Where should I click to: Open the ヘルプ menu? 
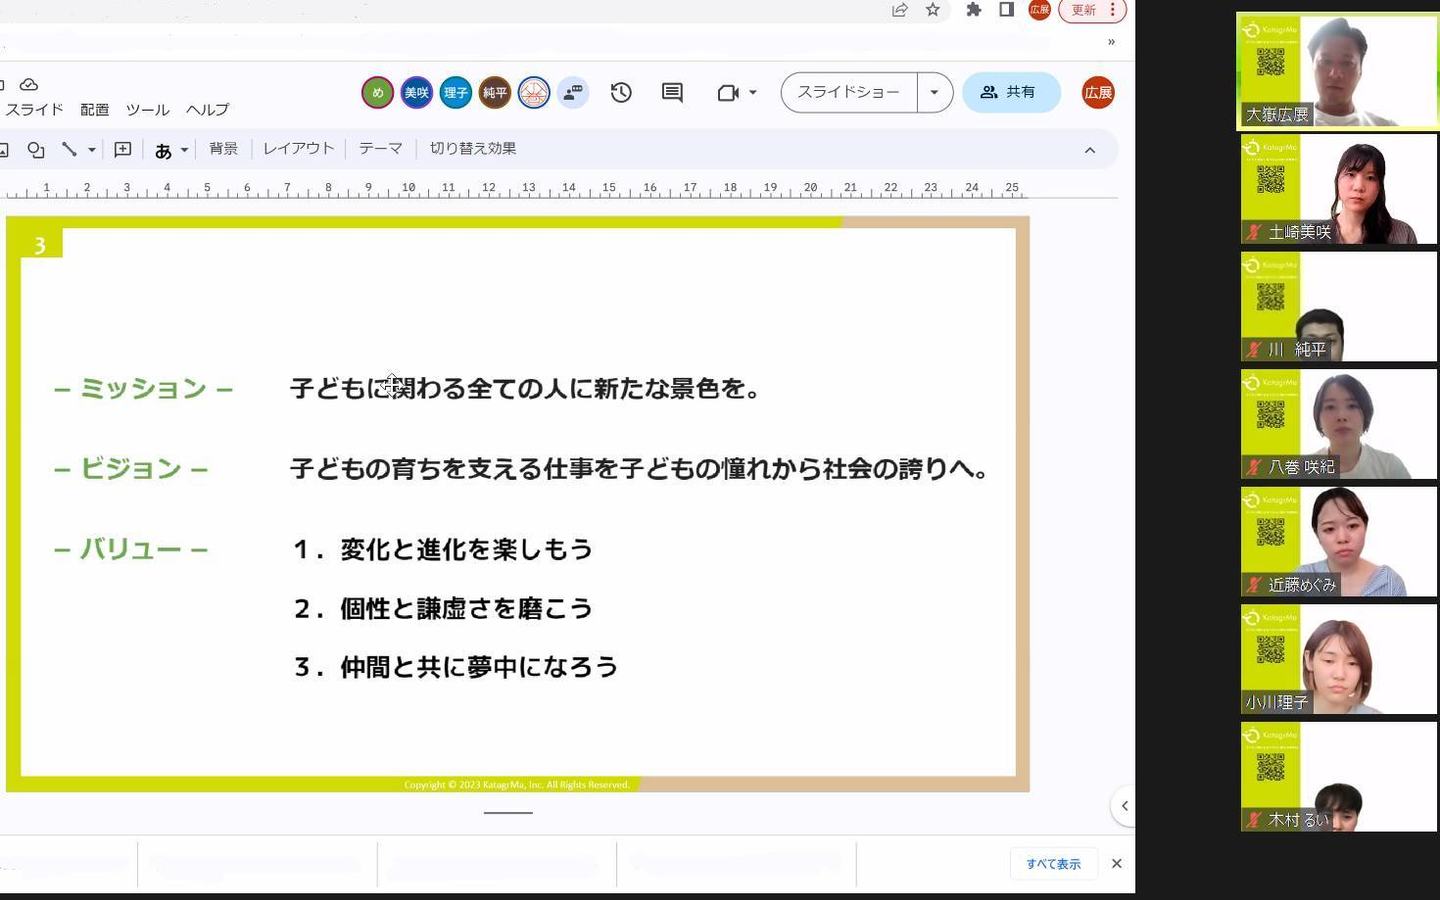[x=207, y=110]
